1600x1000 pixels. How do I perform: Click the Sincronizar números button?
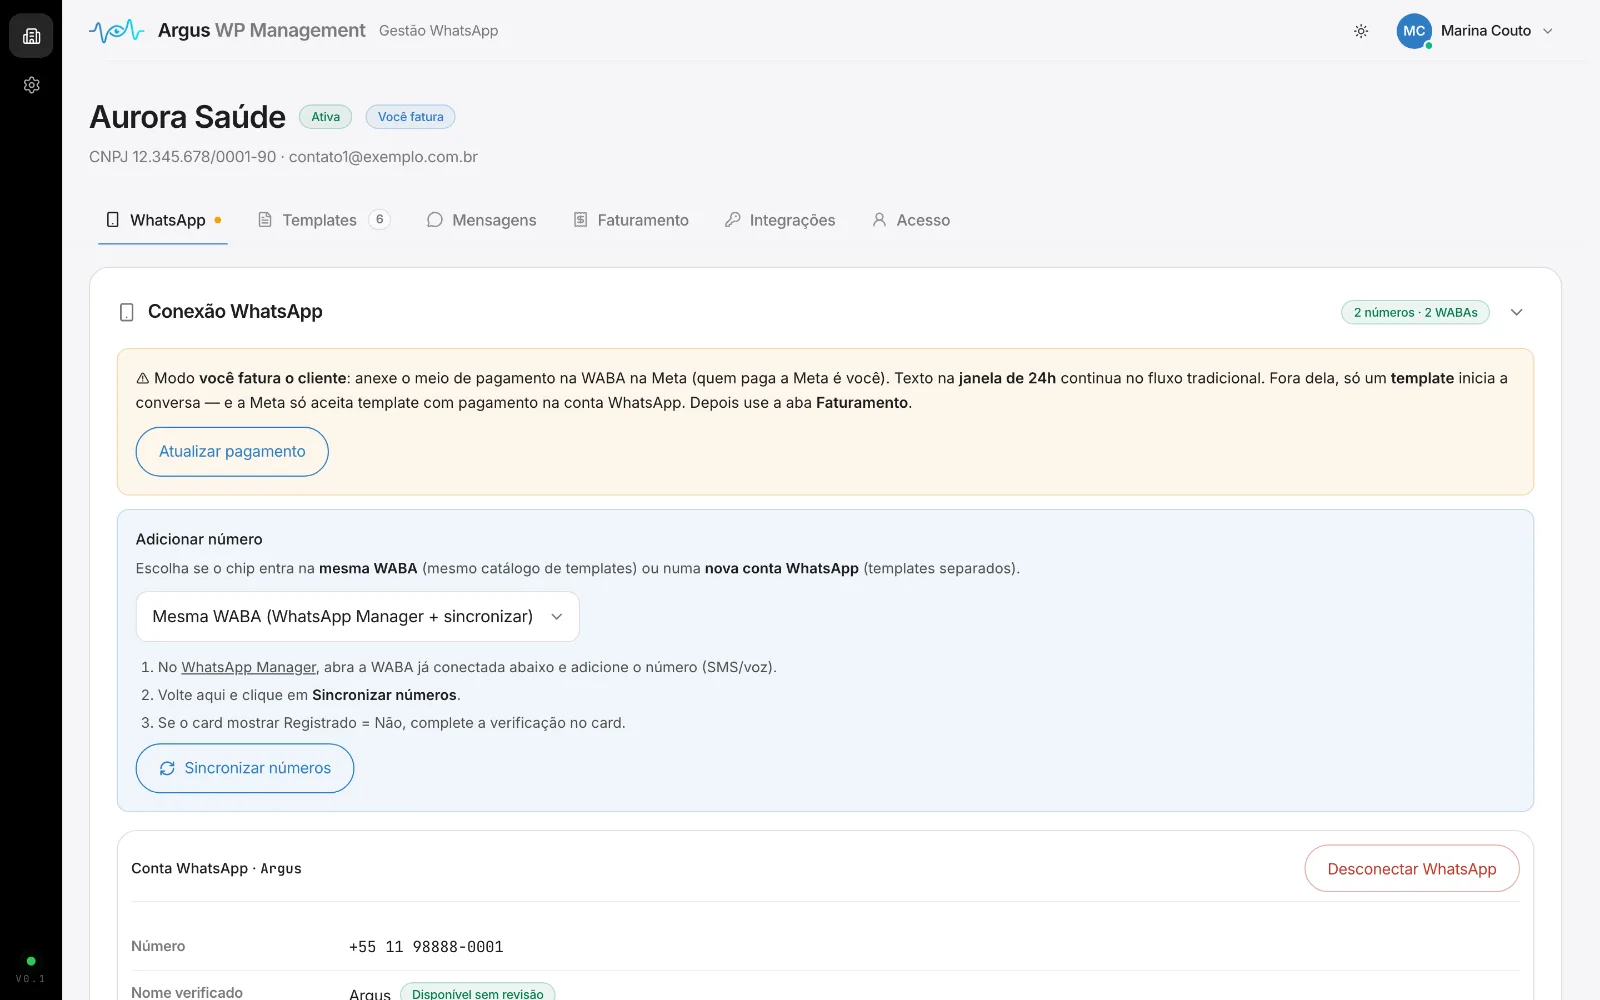[245, 768]
